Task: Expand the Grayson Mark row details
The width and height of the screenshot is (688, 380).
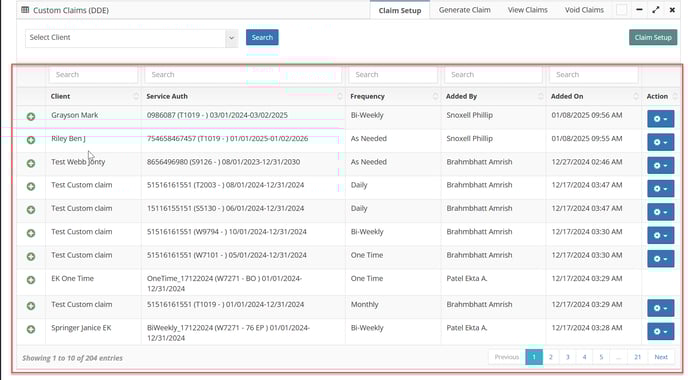Action: click(31, 117)
